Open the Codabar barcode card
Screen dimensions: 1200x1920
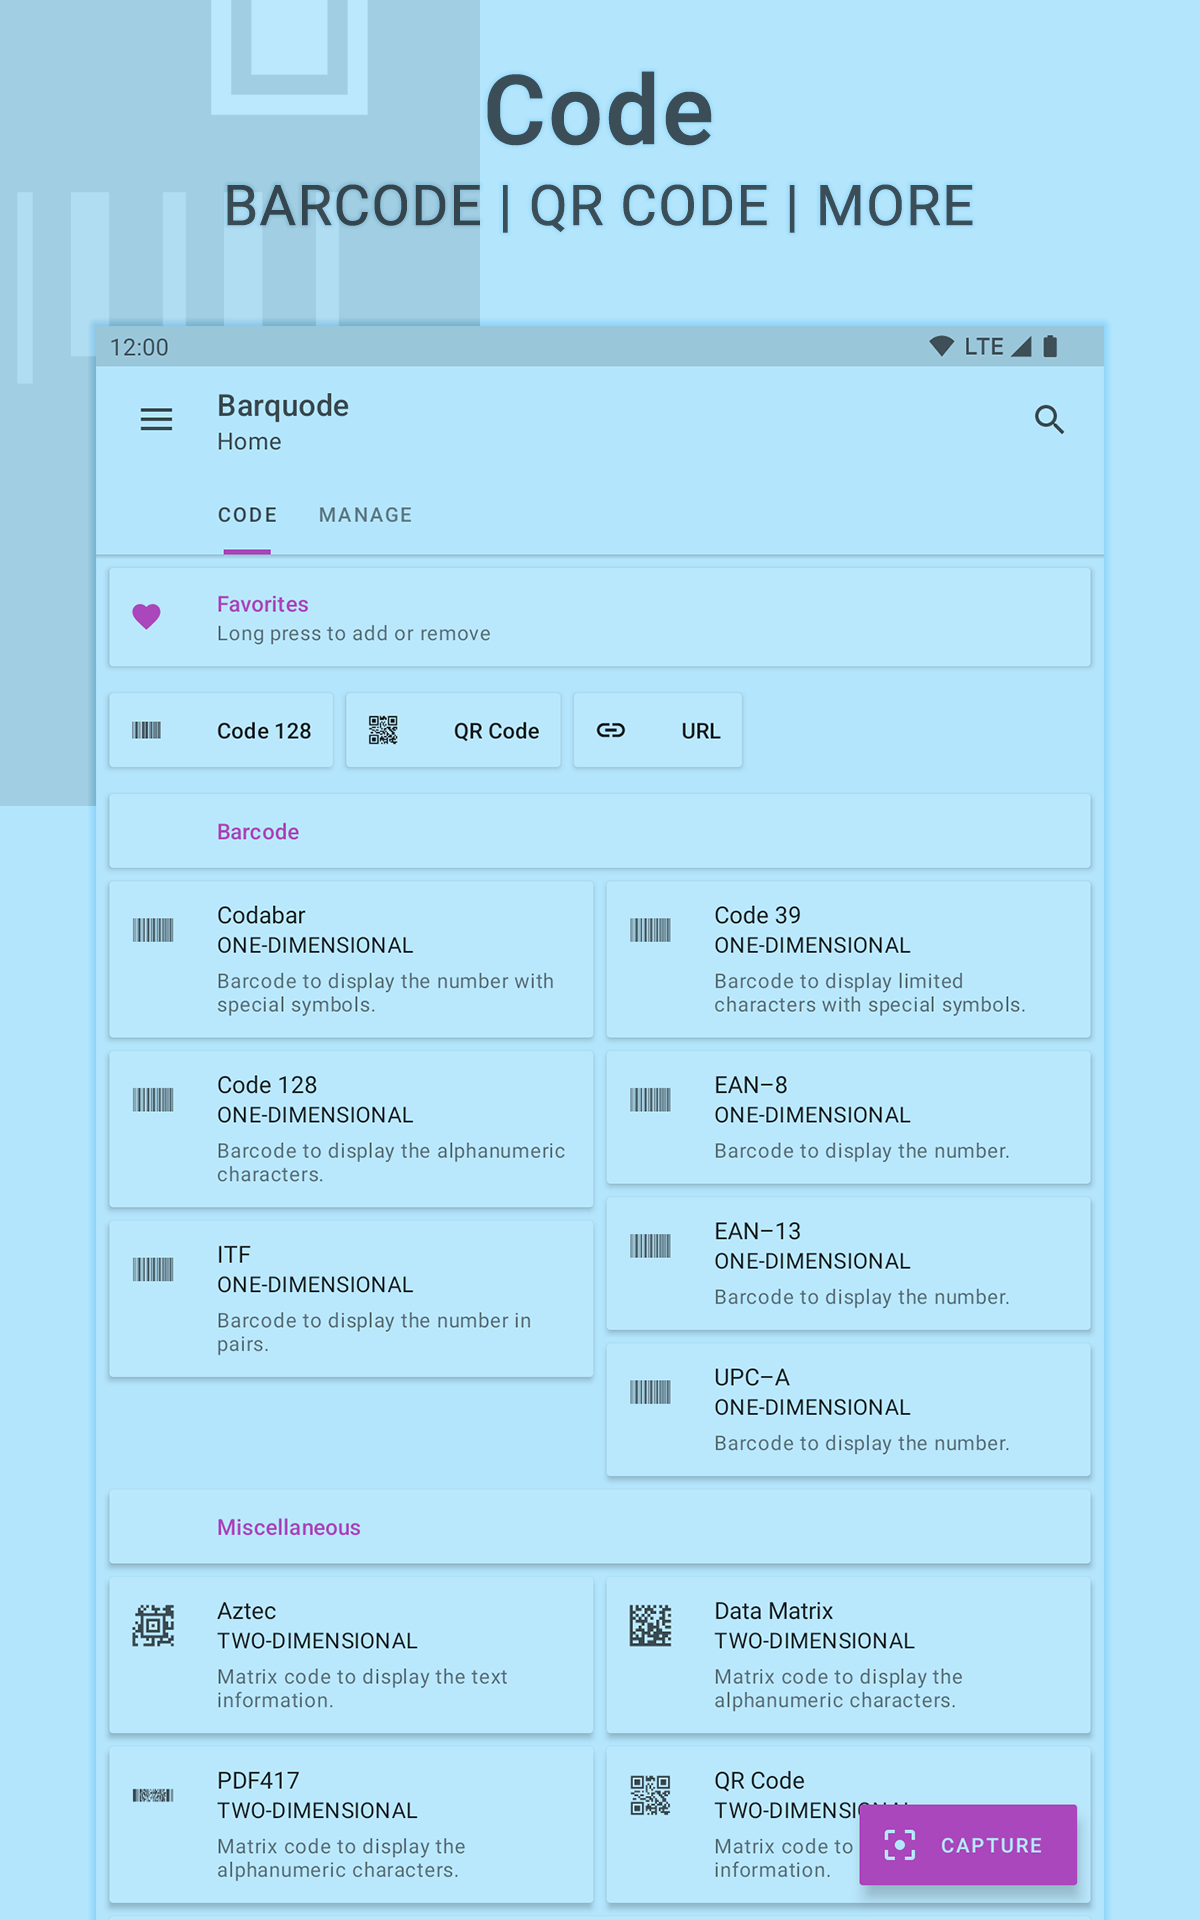(351, 959)
